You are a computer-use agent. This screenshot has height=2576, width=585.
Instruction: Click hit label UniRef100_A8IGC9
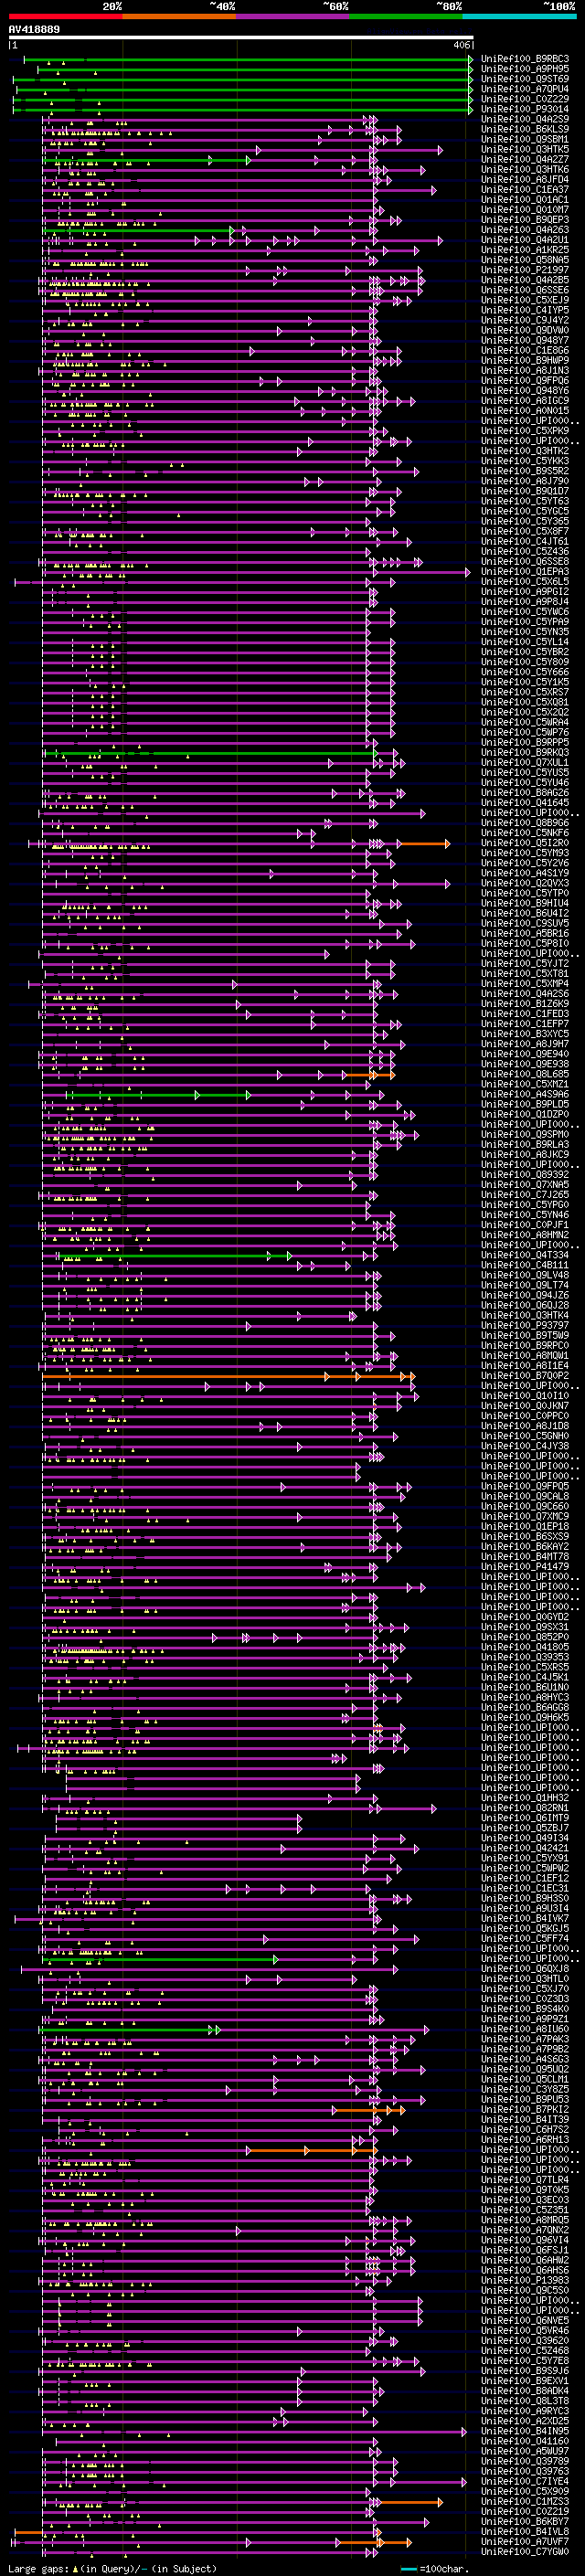(525, 400)
